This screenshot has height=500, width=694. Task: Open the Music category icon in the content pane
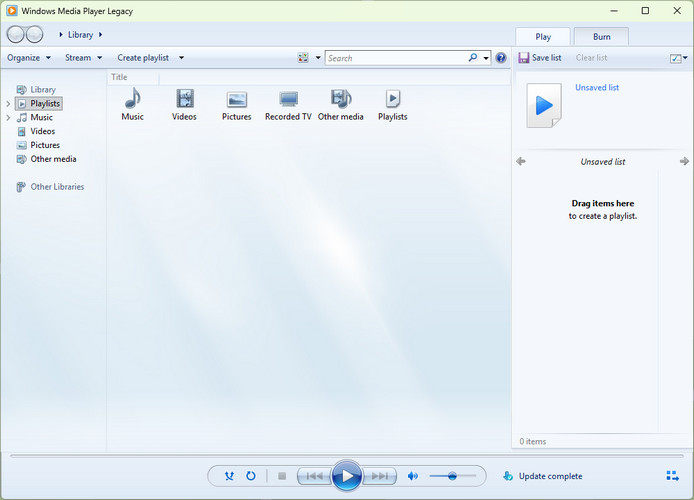(132, 104)
